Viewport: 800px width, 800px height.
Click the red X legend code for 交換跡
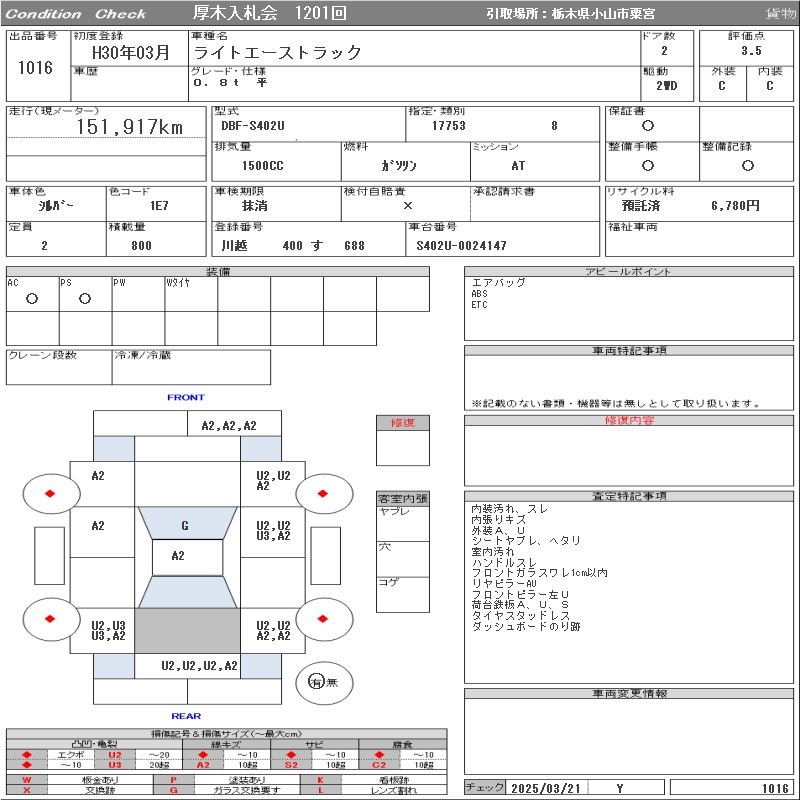coord(27,790)
